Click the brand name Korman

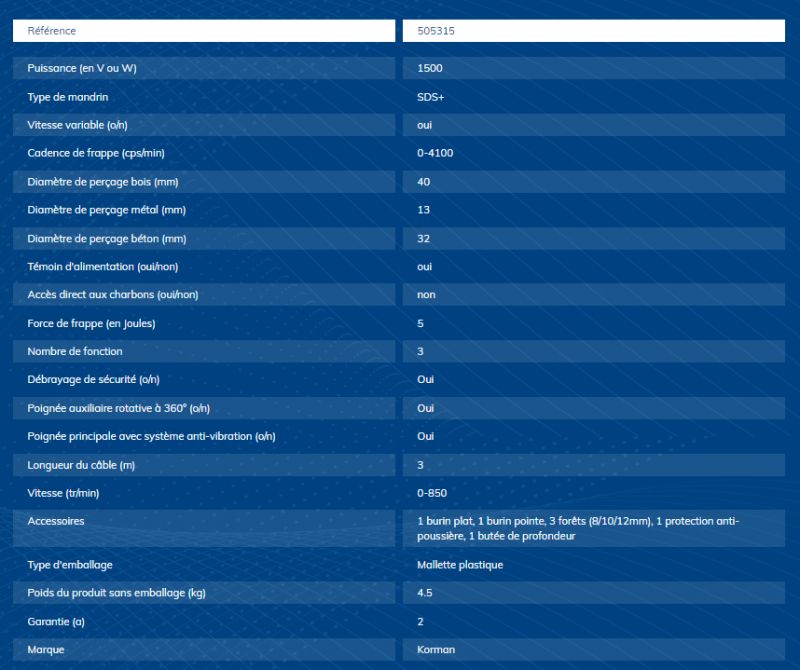click(436, 650)
